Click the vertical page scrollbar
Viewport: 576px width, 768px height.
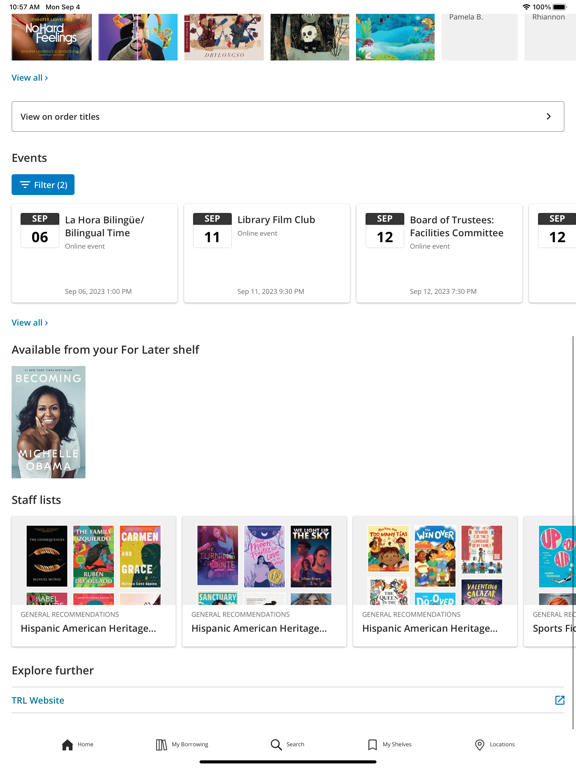(x=573, y=532)
